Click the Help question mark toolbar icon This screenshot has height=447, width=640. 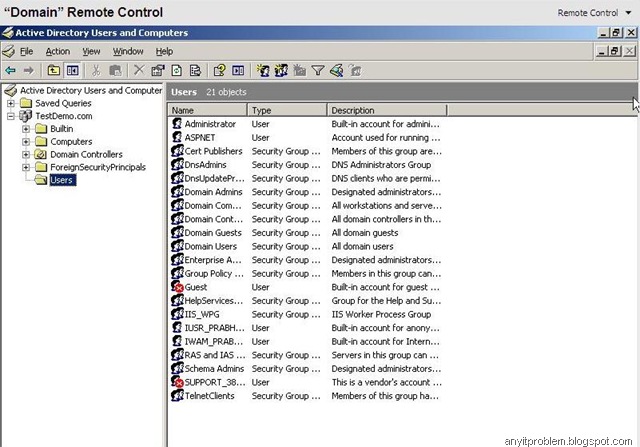219,71
